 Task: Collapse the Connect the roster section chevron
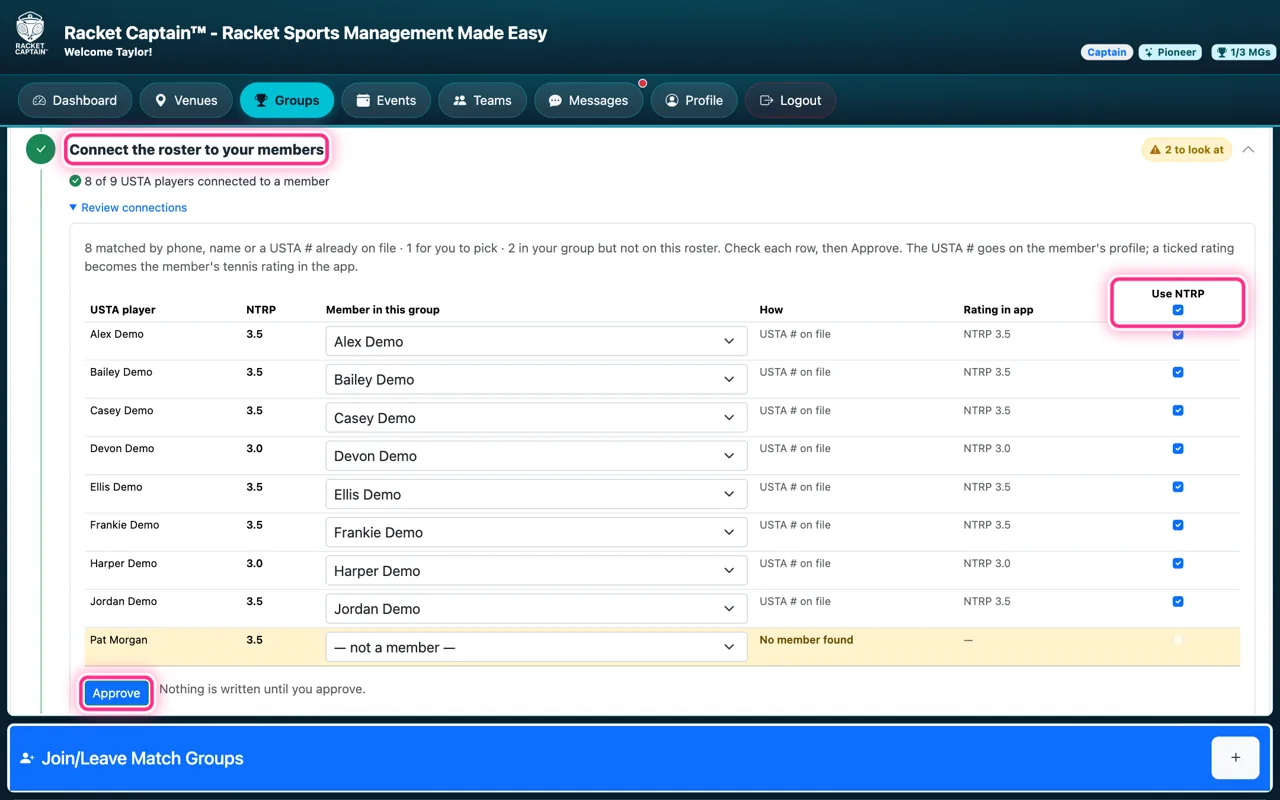pos(1248,150)
